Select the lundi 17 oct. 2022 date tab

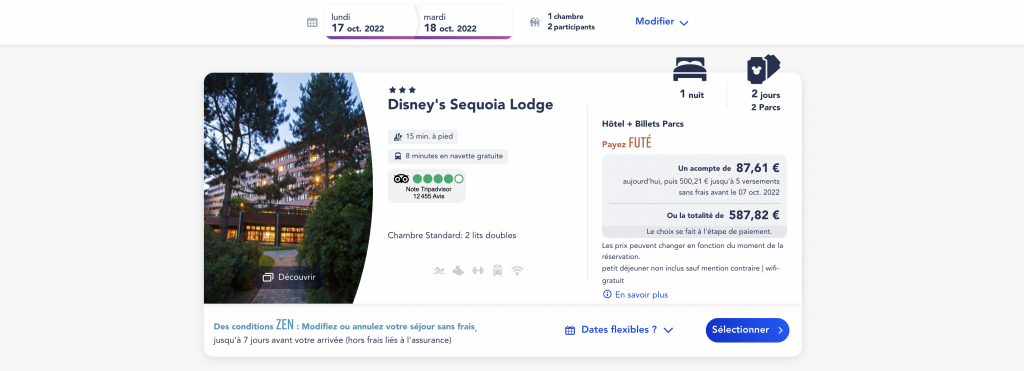370,22
